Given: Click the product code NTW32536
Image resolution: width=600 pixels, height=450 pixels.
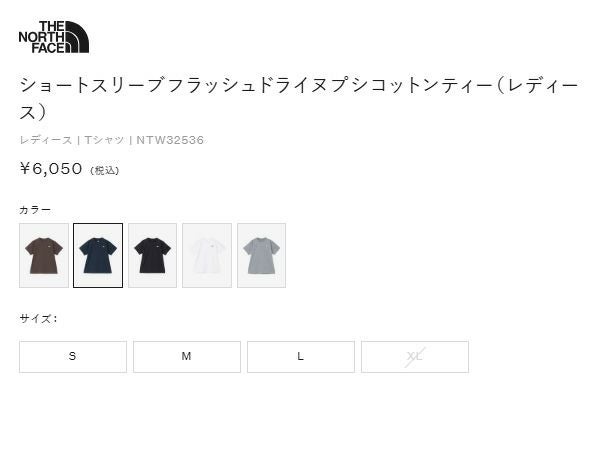Looking at the screenshot, I should [170, 140].
